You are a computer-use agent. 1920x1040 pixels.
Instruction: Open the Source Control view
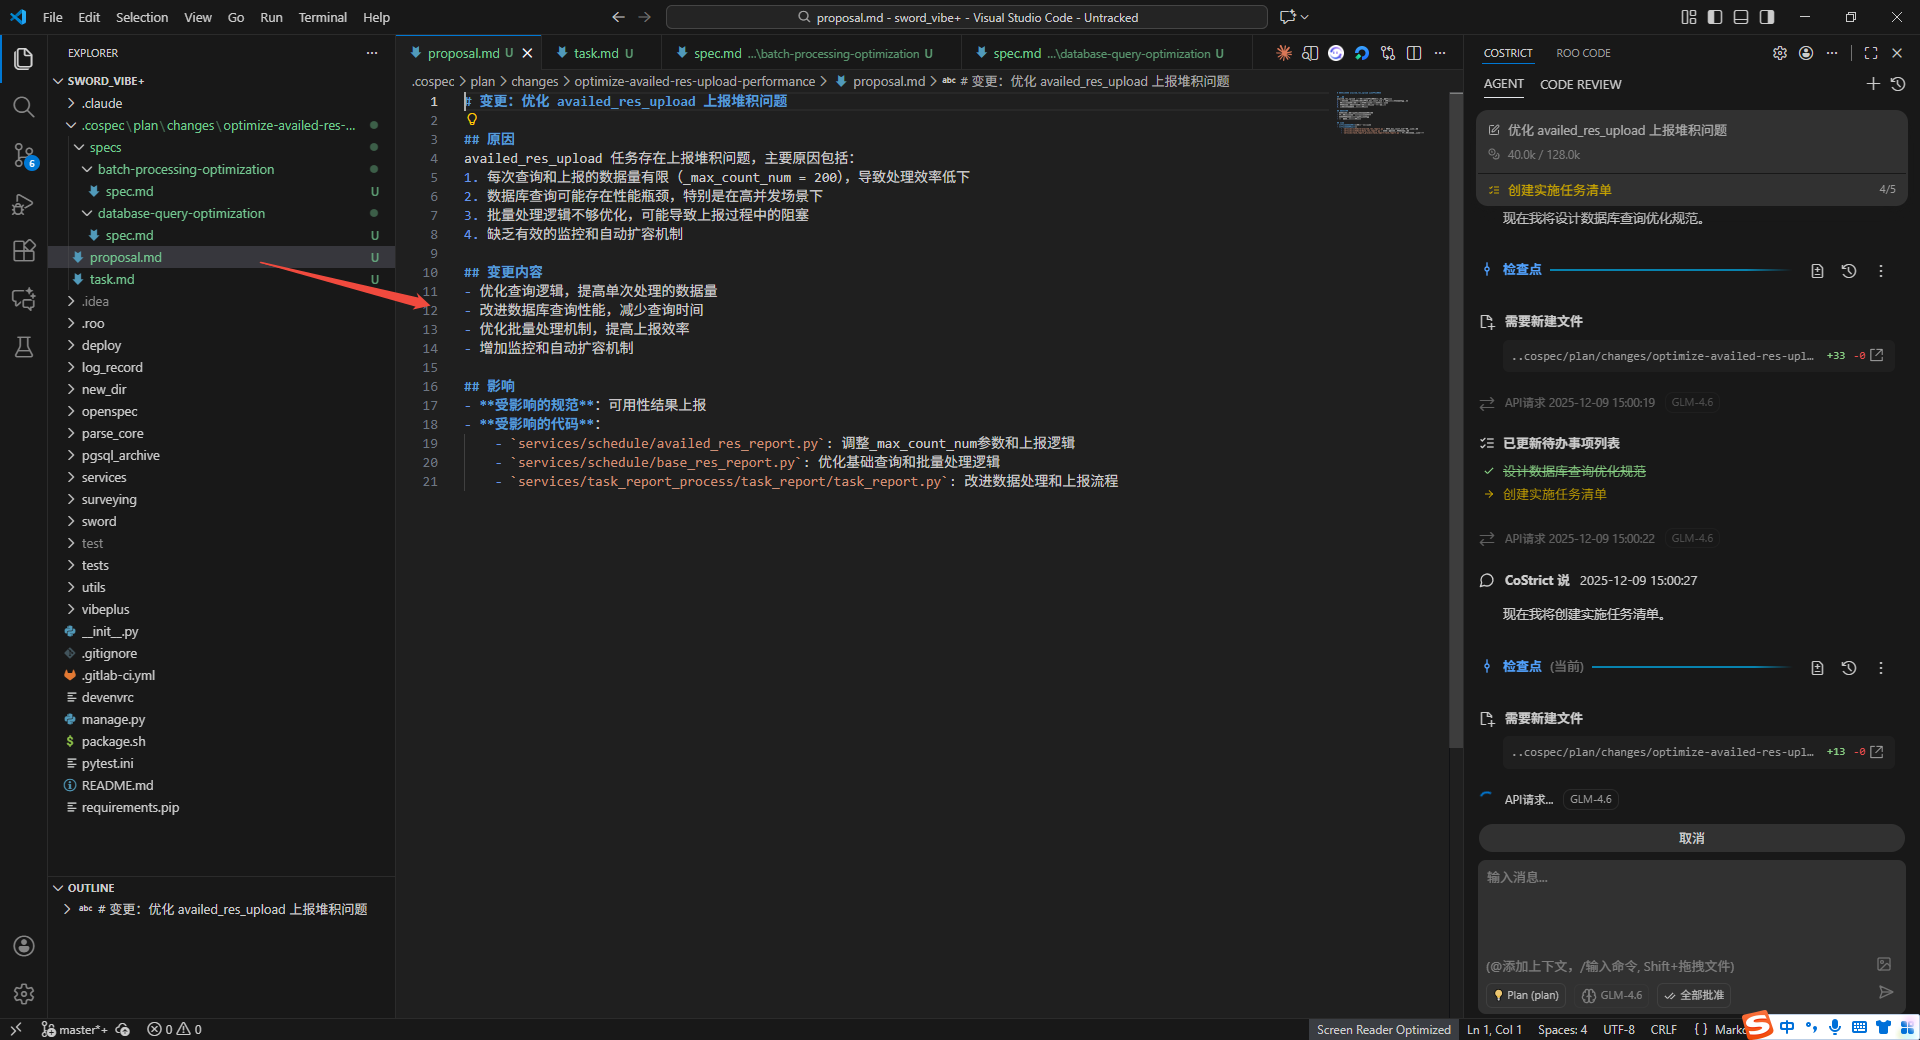[x=24, y=155]
